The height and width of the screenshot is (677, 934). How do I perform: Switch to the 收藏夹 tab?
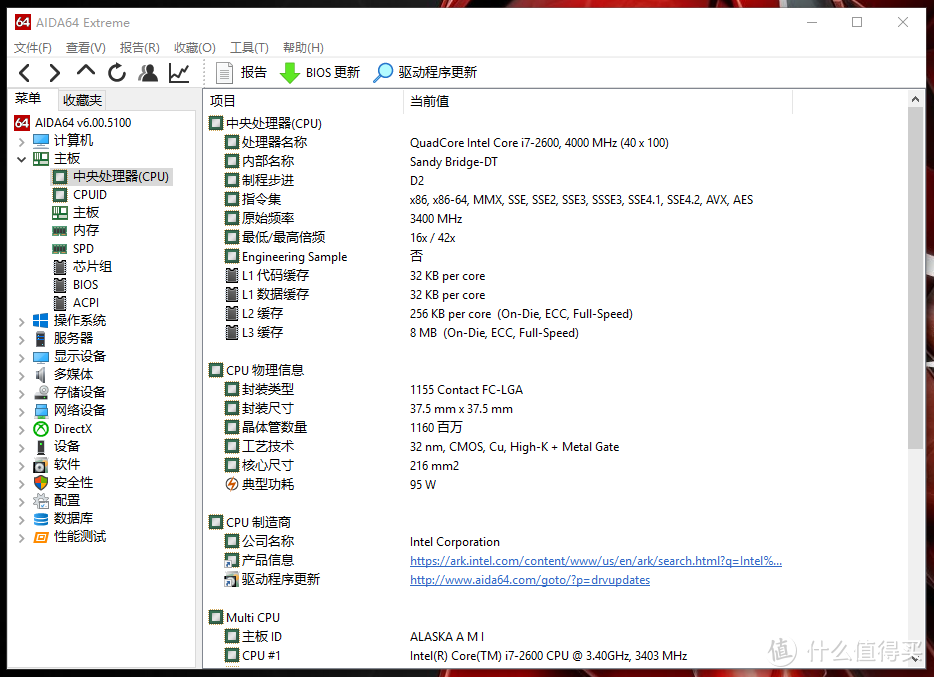(x=82, y=100)
